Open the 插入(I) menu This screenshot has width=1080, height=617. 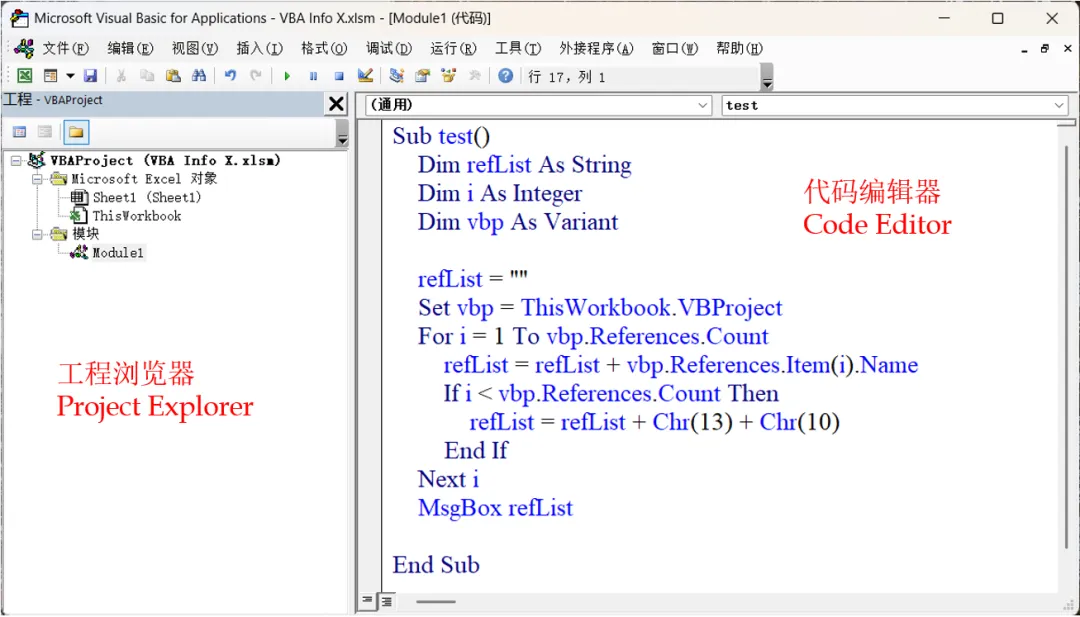tap(260, 49)
